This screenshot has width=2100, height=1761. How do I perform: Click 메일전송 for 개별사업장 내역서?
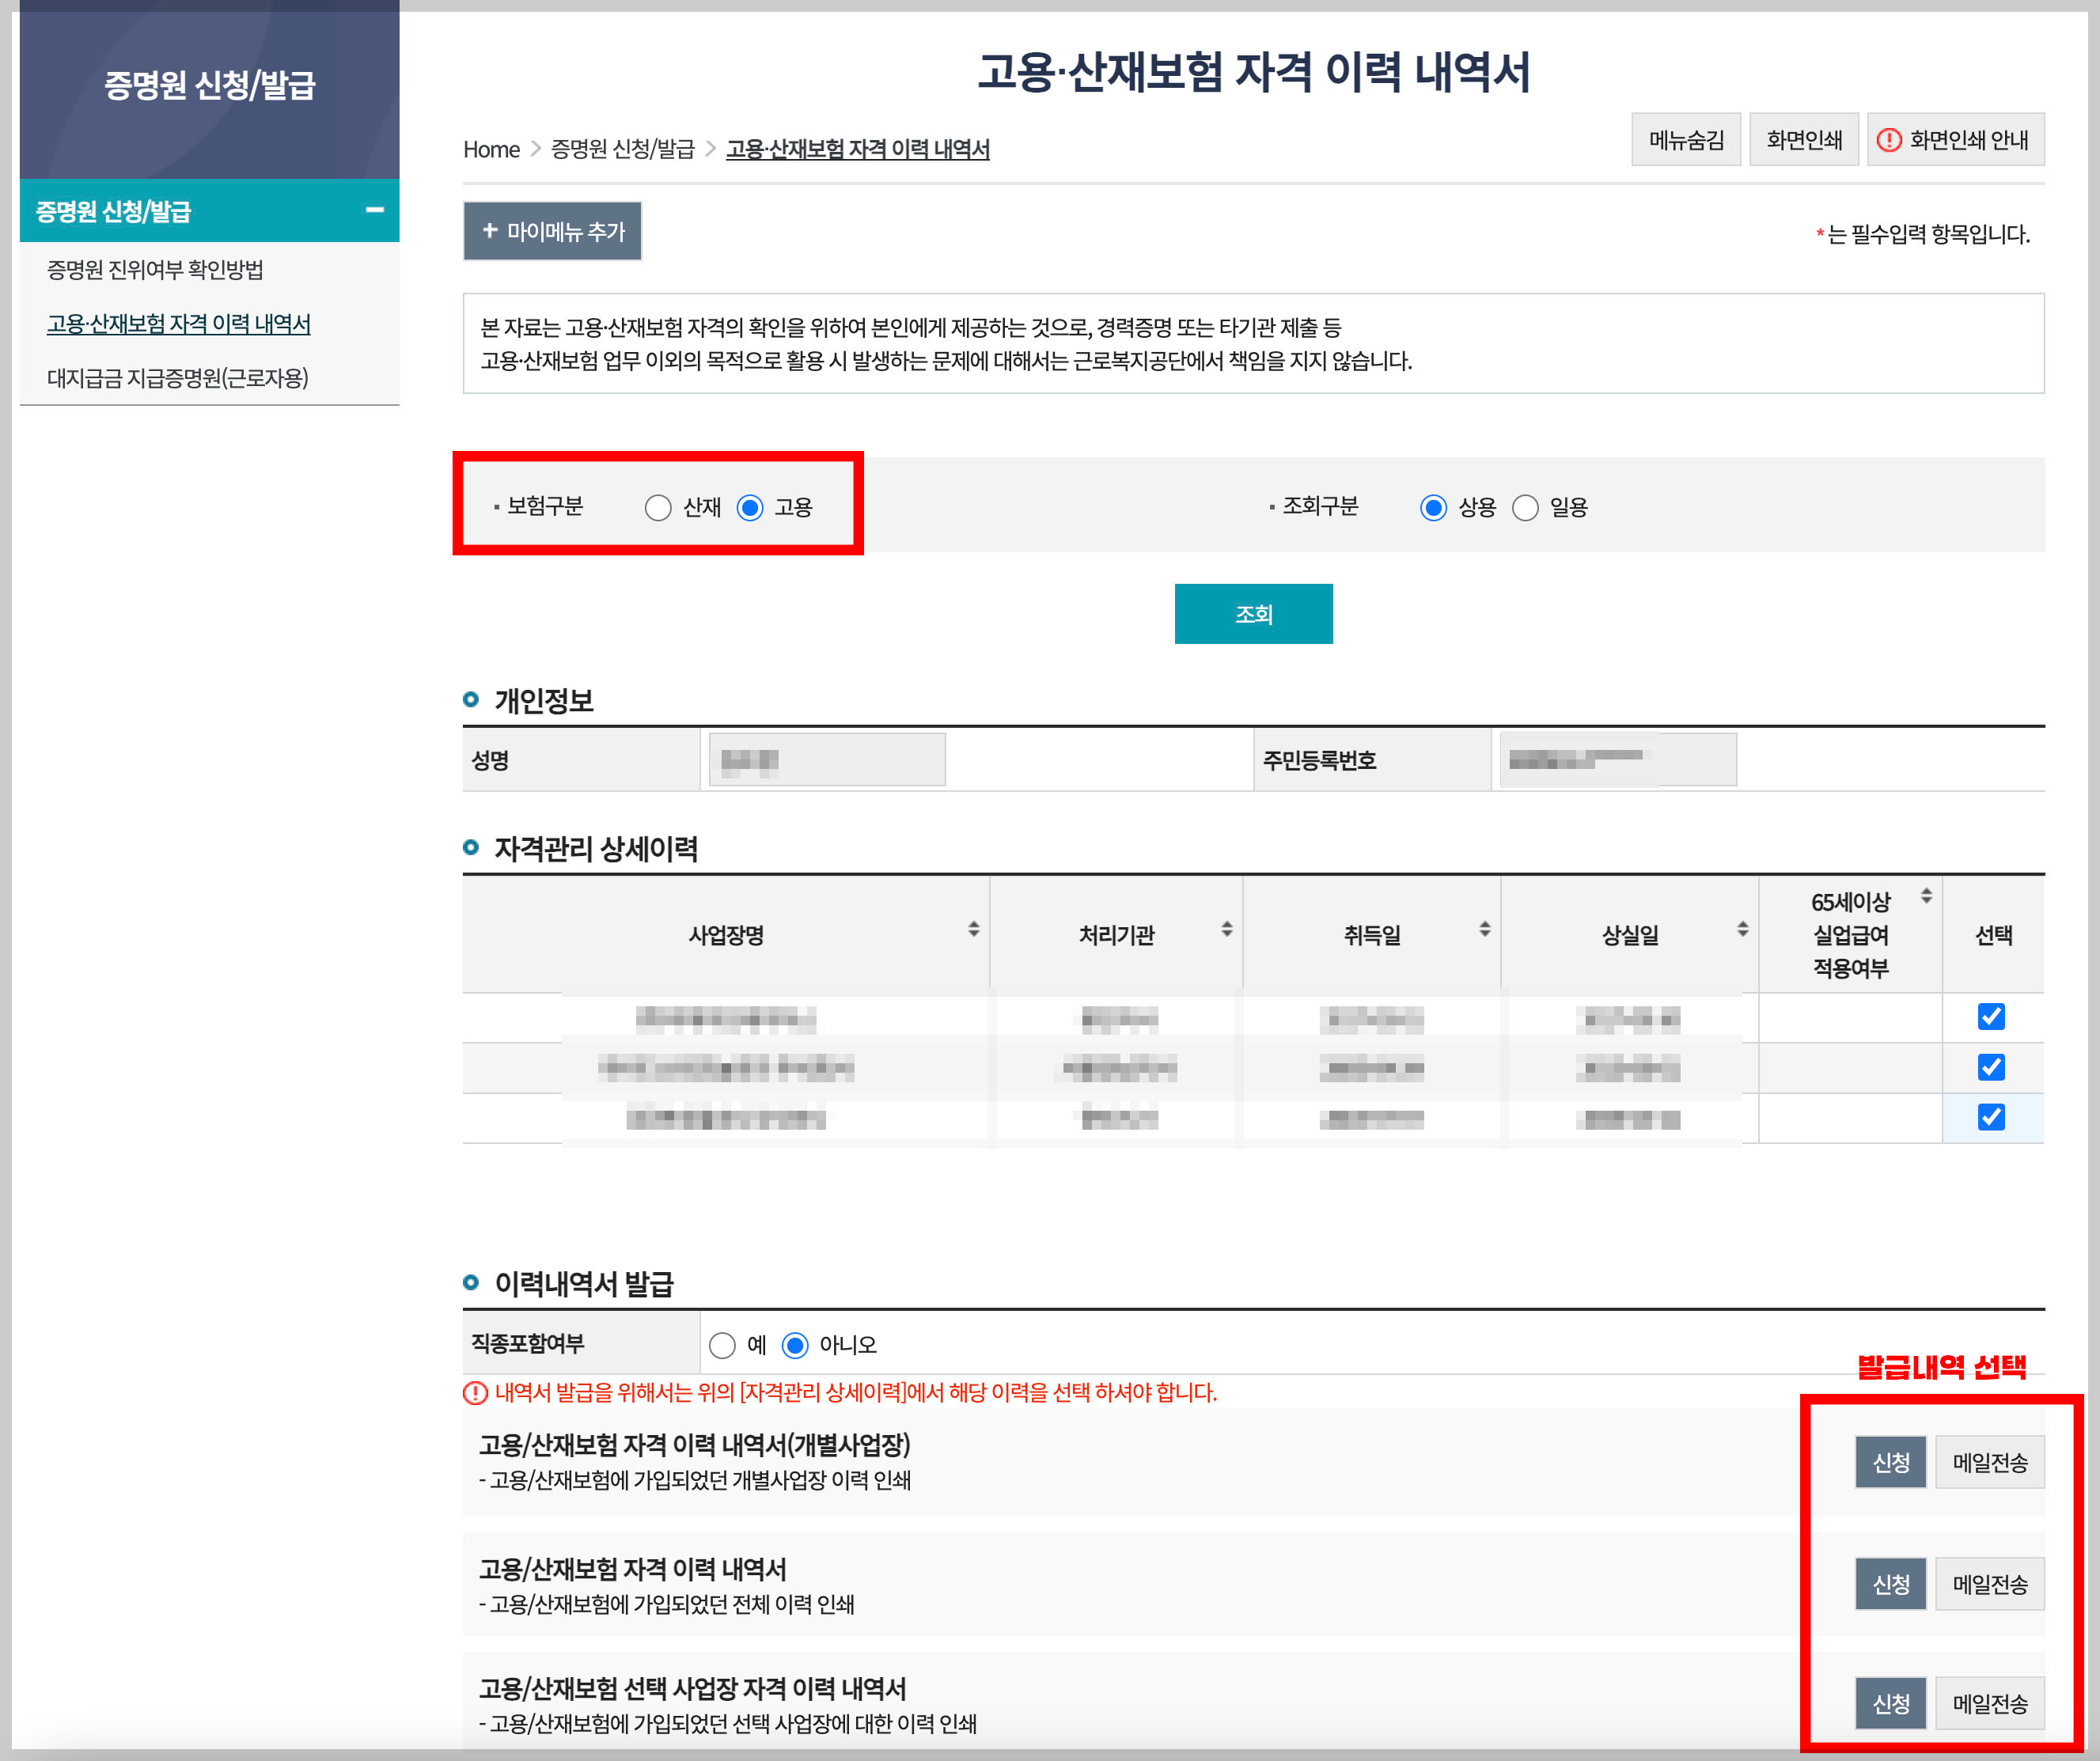click(1990, 1461)
